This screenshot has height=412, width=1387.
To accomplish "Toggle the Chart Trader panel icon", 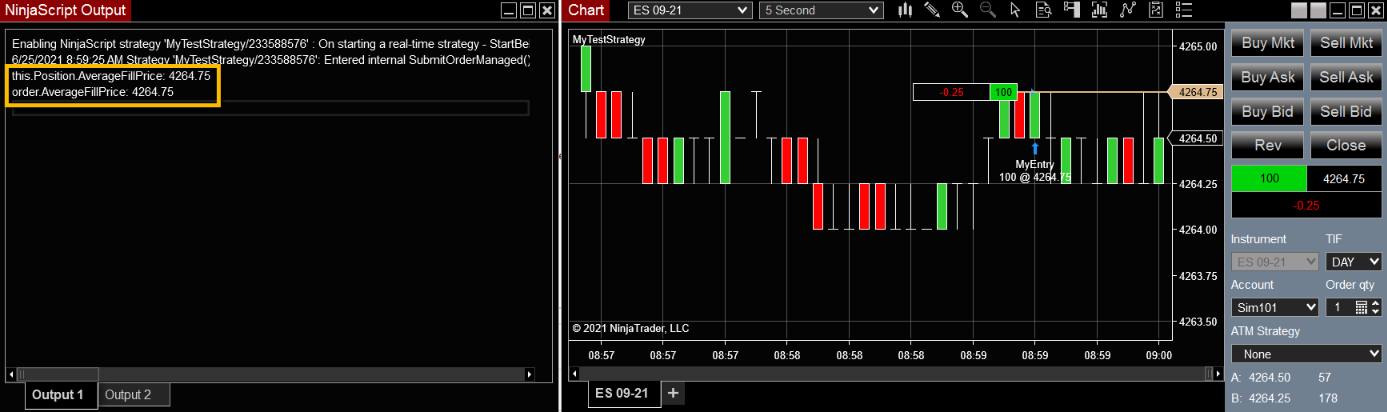I will (1071, 10).
